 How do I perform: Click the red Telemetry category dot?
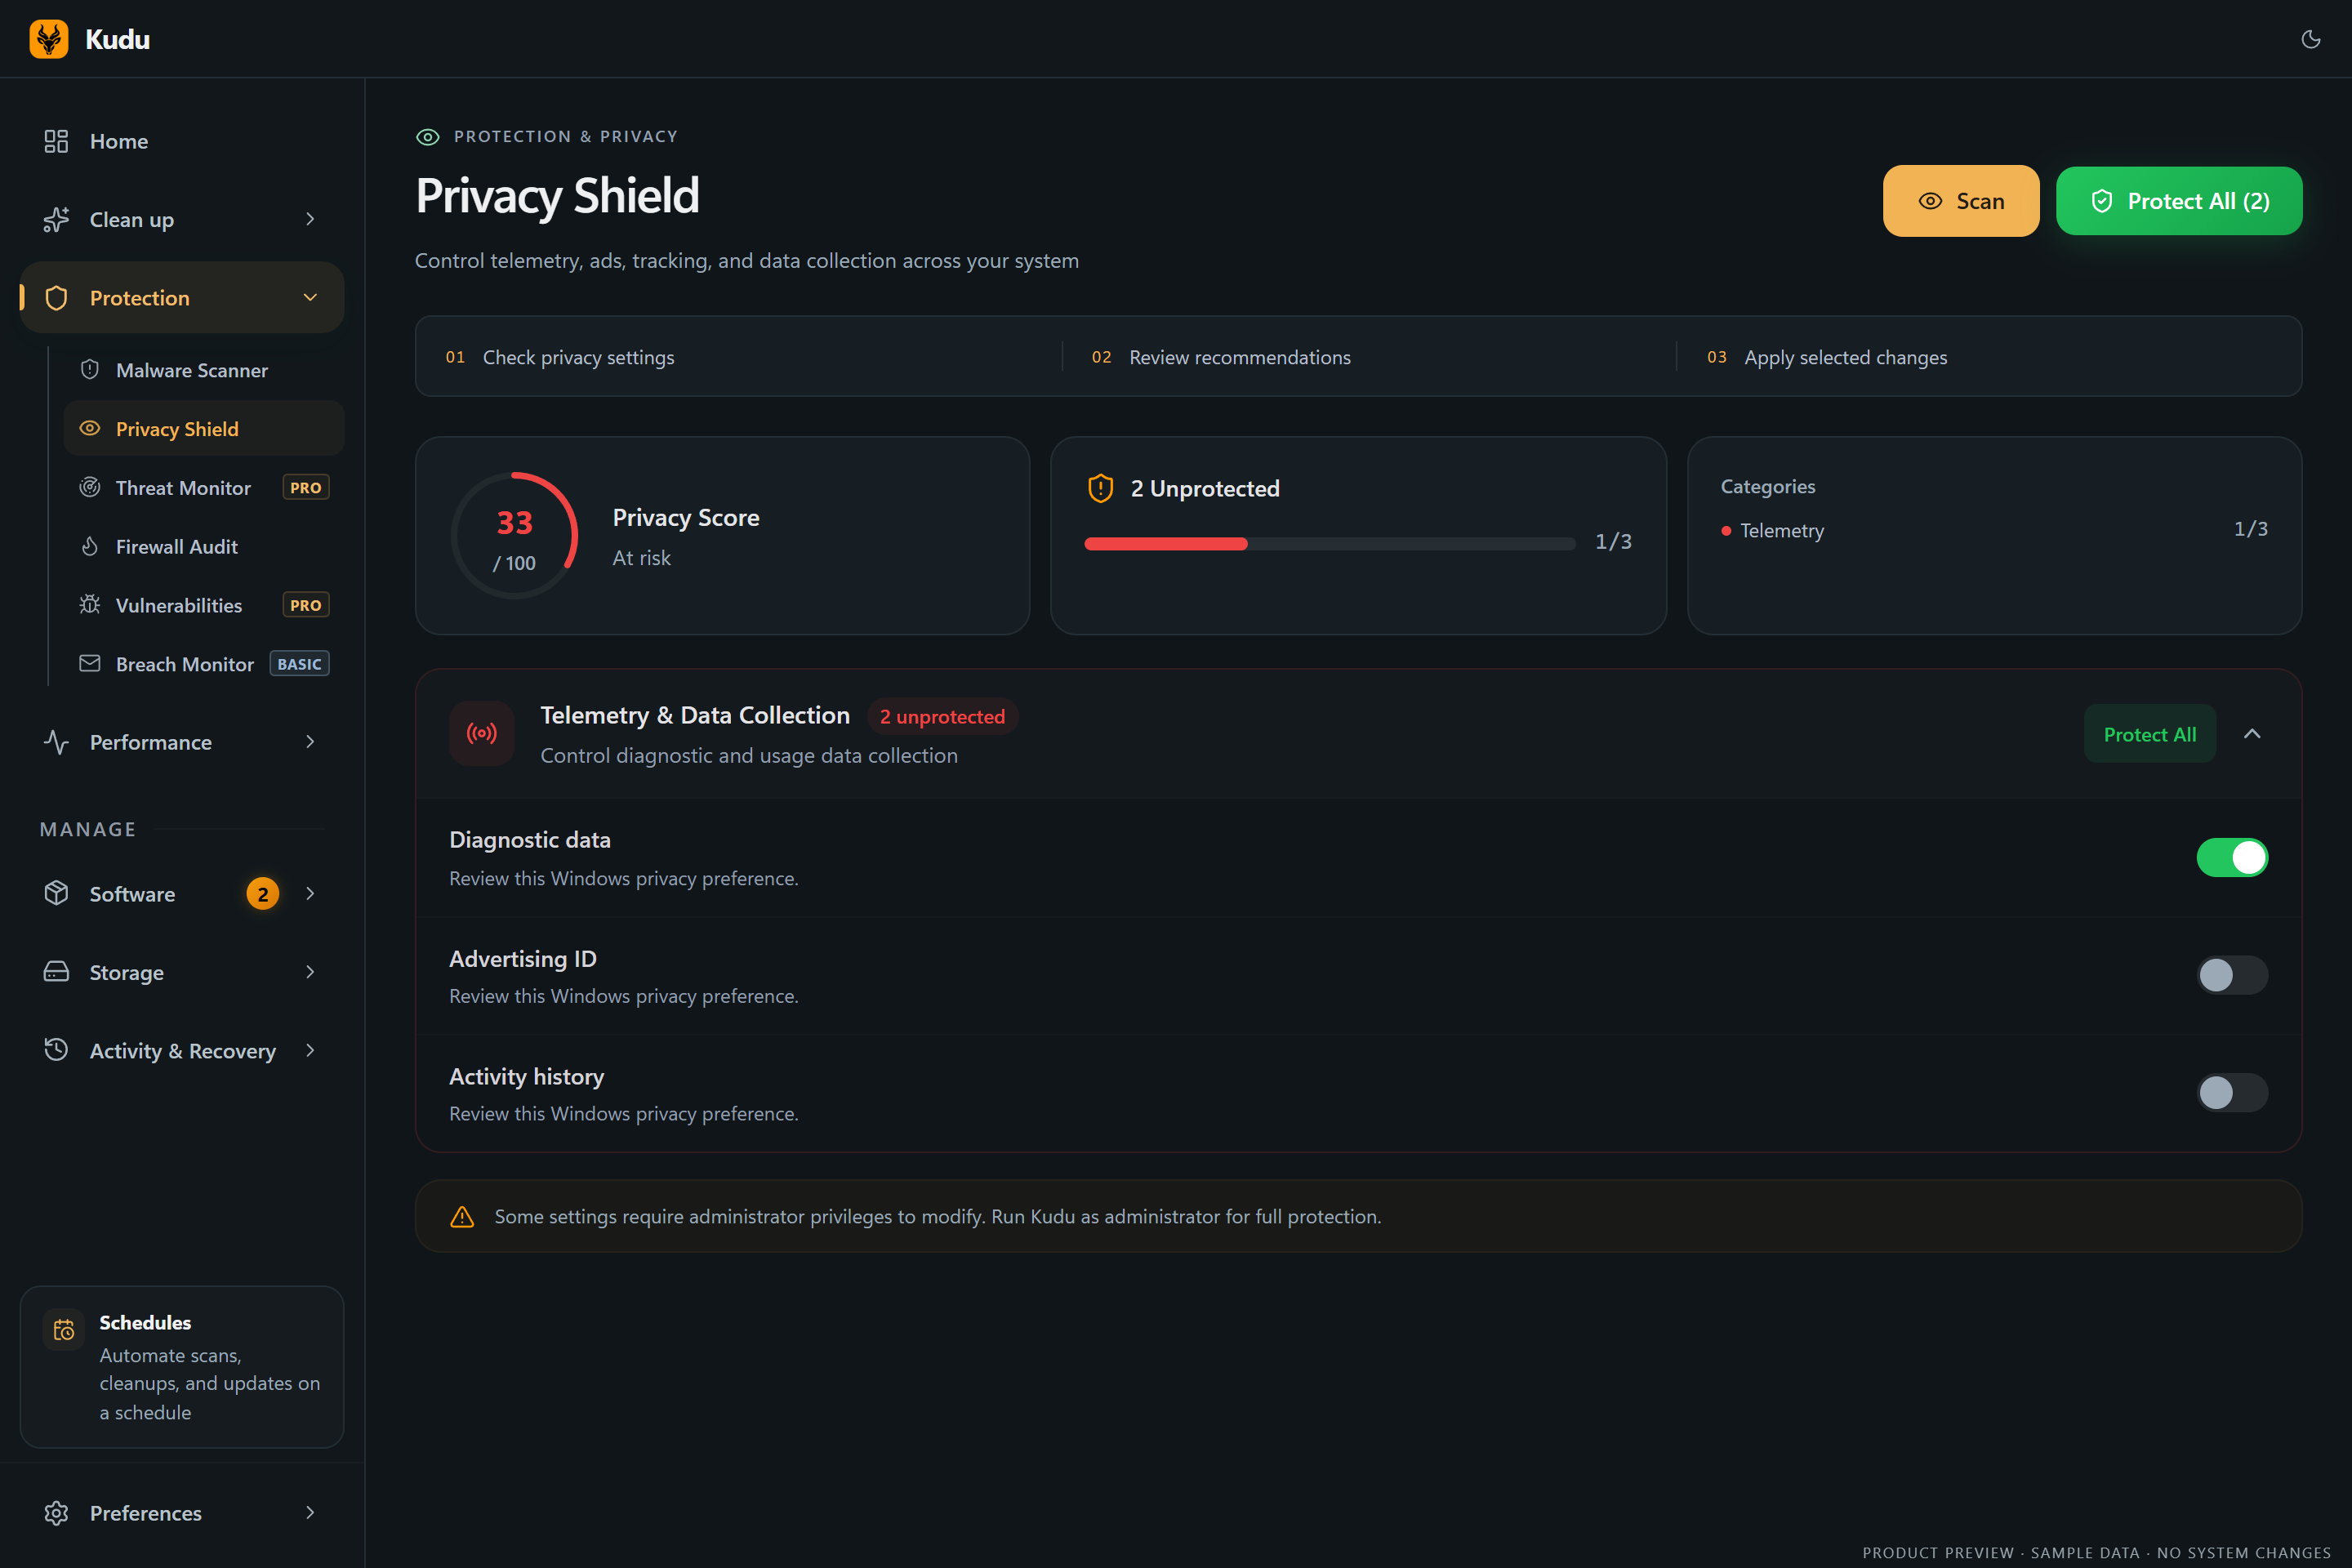(1726, 531)
